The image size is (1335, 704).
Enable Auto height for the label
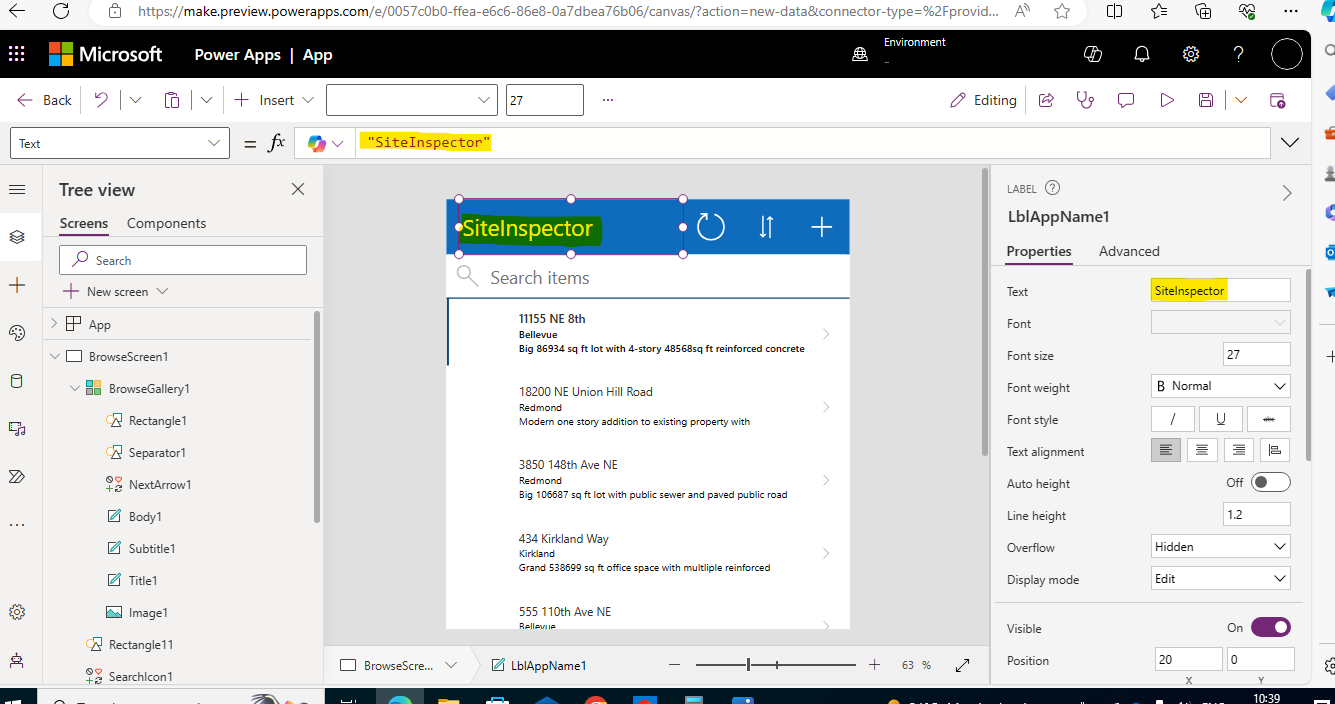(x=1270, y=482)
